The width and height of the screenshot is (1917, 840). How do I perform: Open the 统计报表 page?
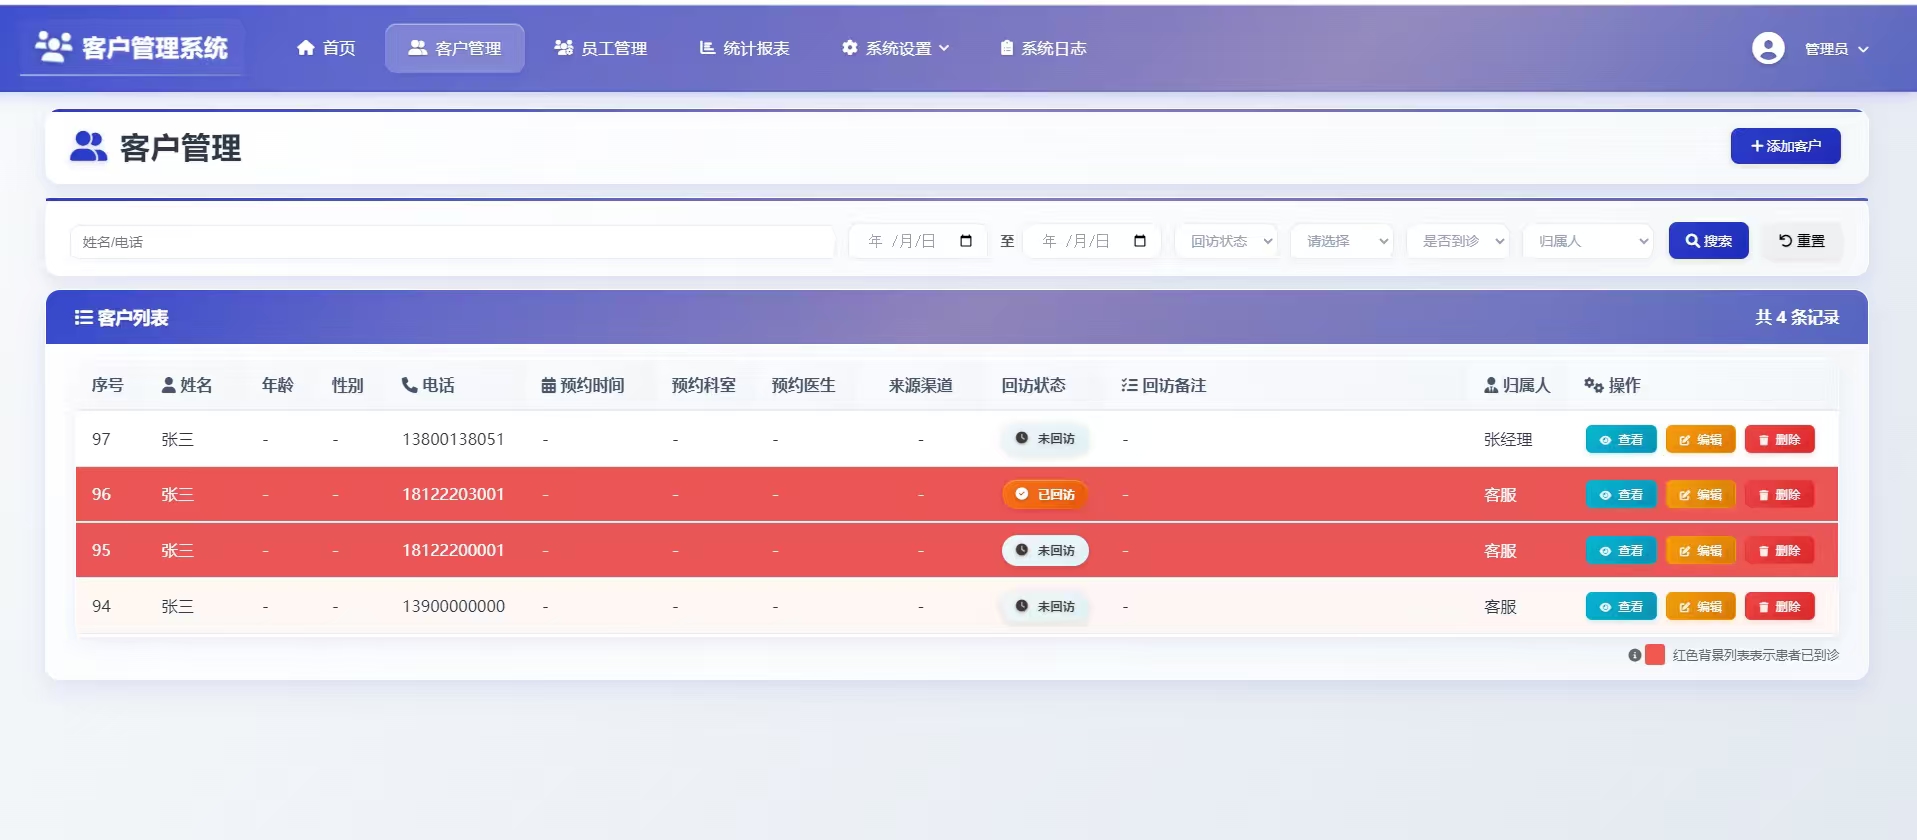tap(744, 48)
